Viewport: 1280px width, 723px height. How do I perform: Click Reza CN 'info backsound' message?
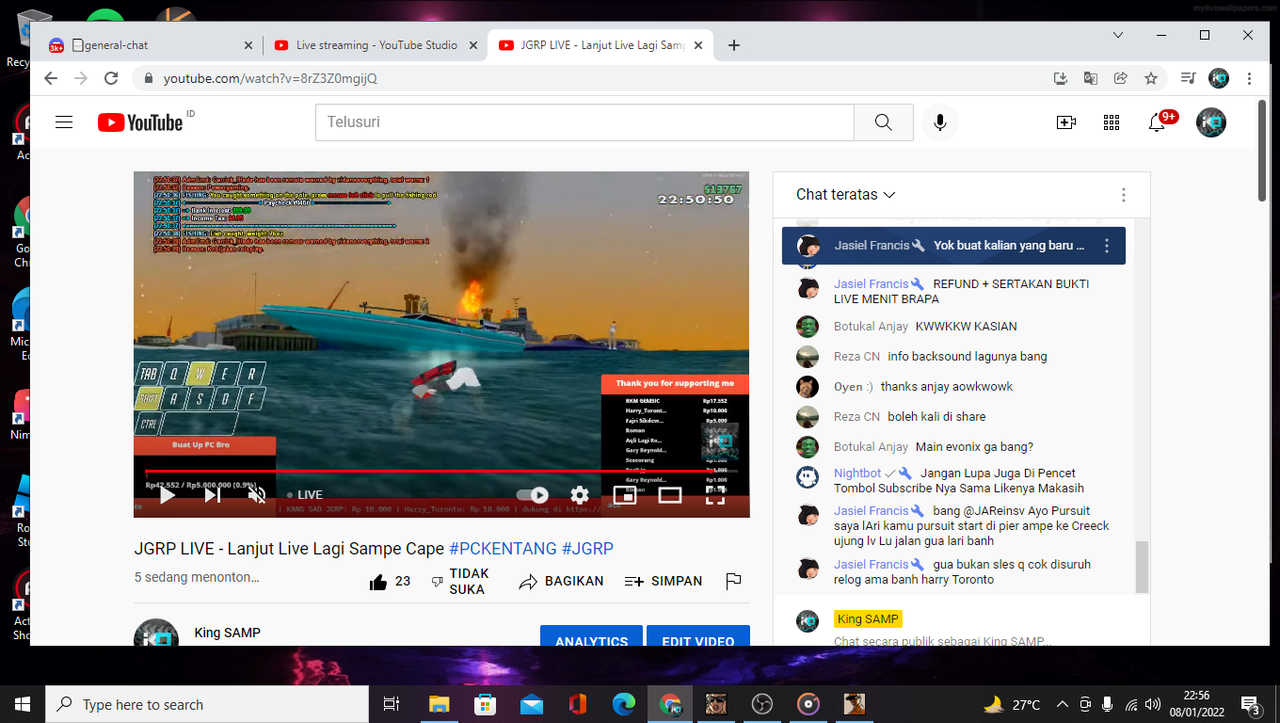pyautogui.click(x=967, y=356)
